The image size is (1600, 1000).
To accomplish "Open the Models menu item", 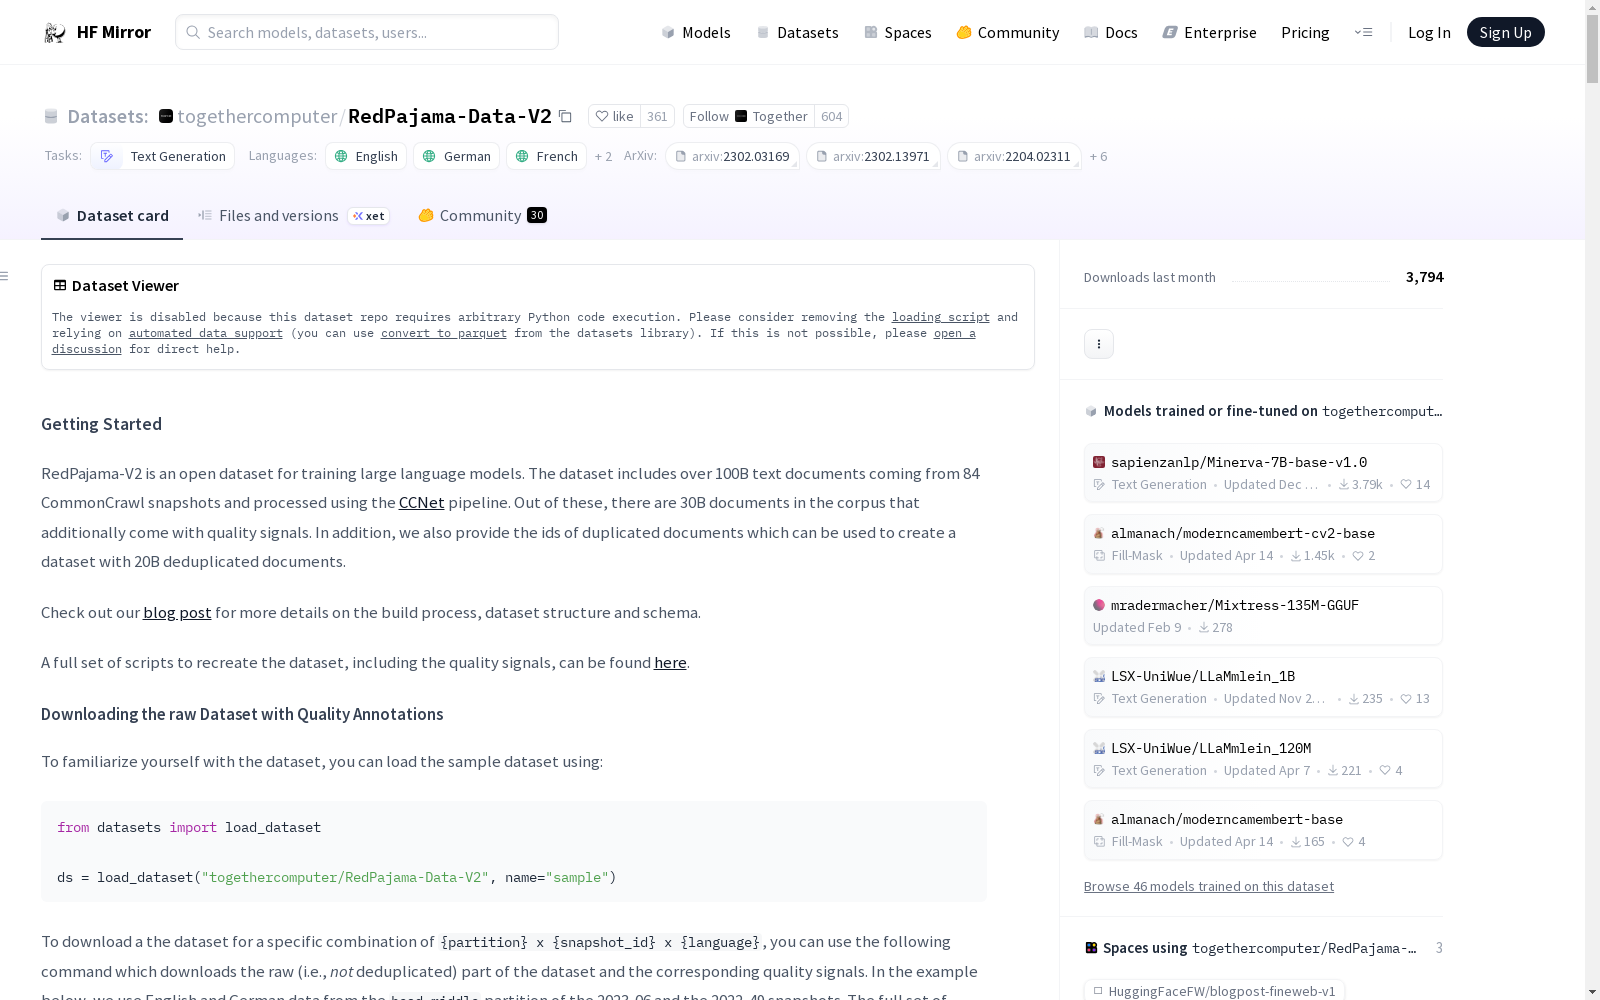I will [x=696, y=32].
